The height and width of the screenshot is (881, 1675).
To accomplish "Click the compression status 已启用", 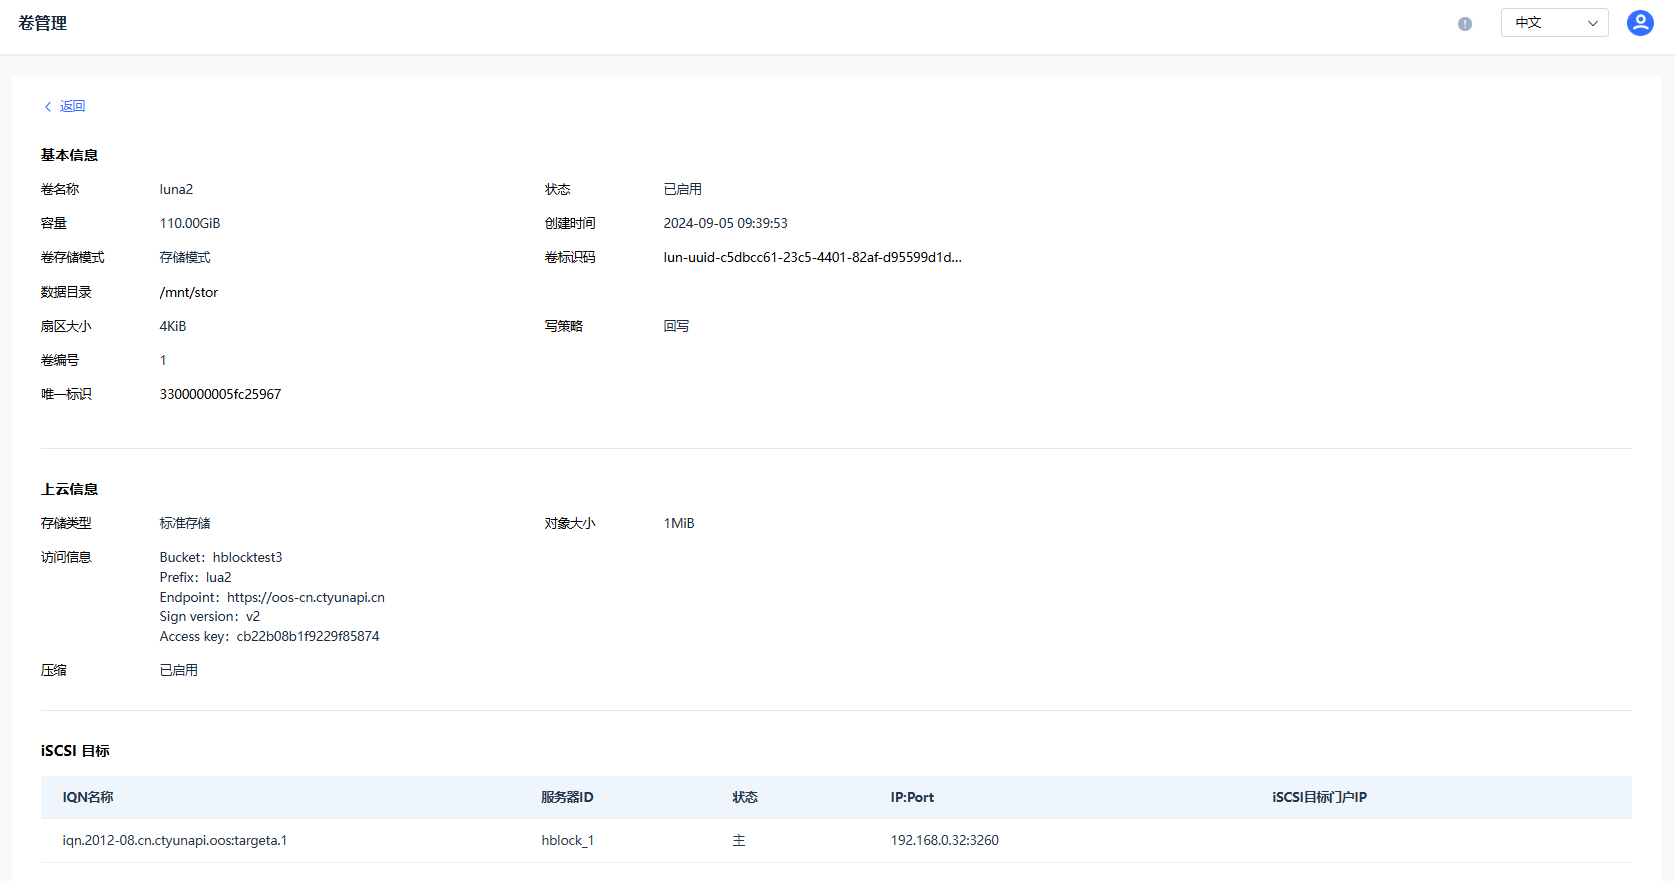I will (x=179, y=670).
